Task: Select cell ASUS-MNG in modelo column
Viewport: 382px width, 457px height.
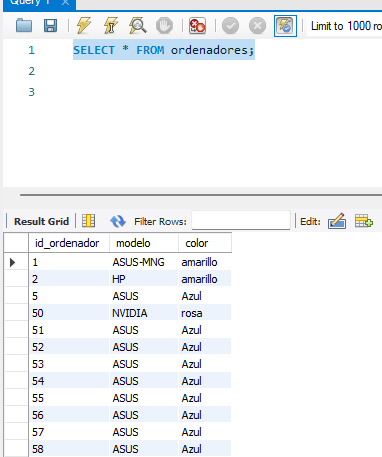Action: pos(144,262)
